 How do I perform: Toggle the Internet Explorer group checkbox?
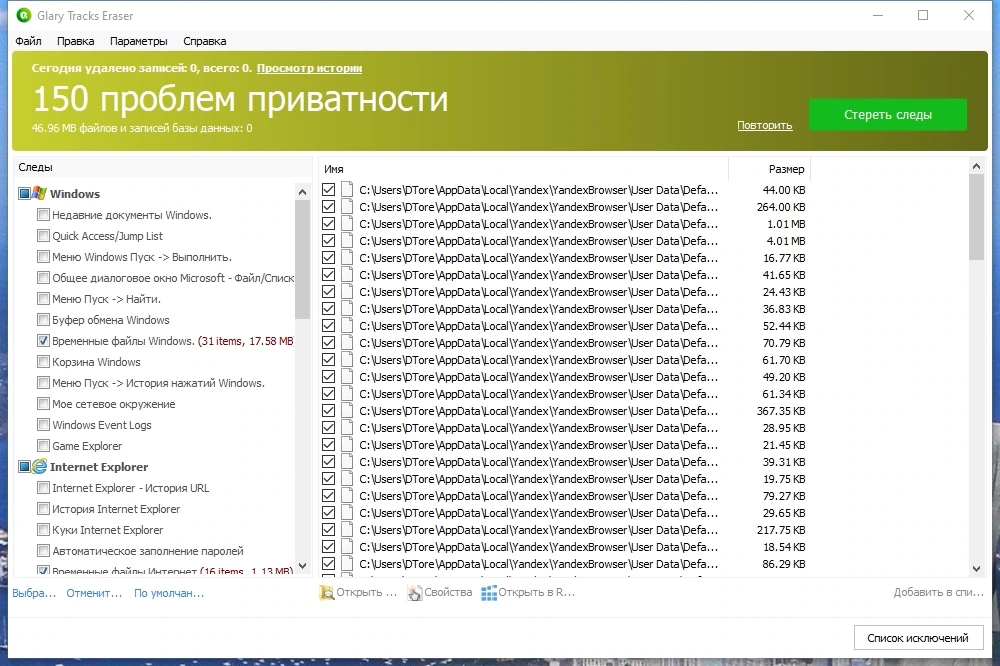[24, 466]
